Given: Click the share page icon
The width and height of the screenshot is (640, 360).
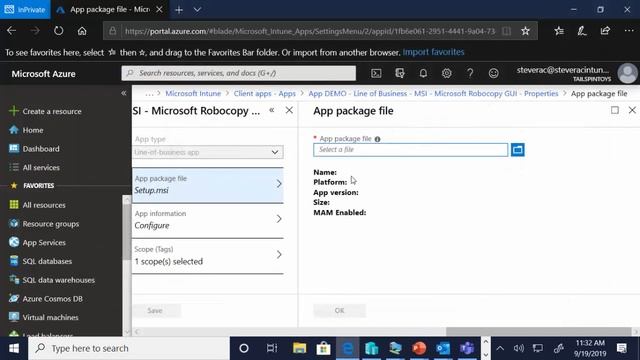Looking at the screenshot, I should tap(605, 31).
